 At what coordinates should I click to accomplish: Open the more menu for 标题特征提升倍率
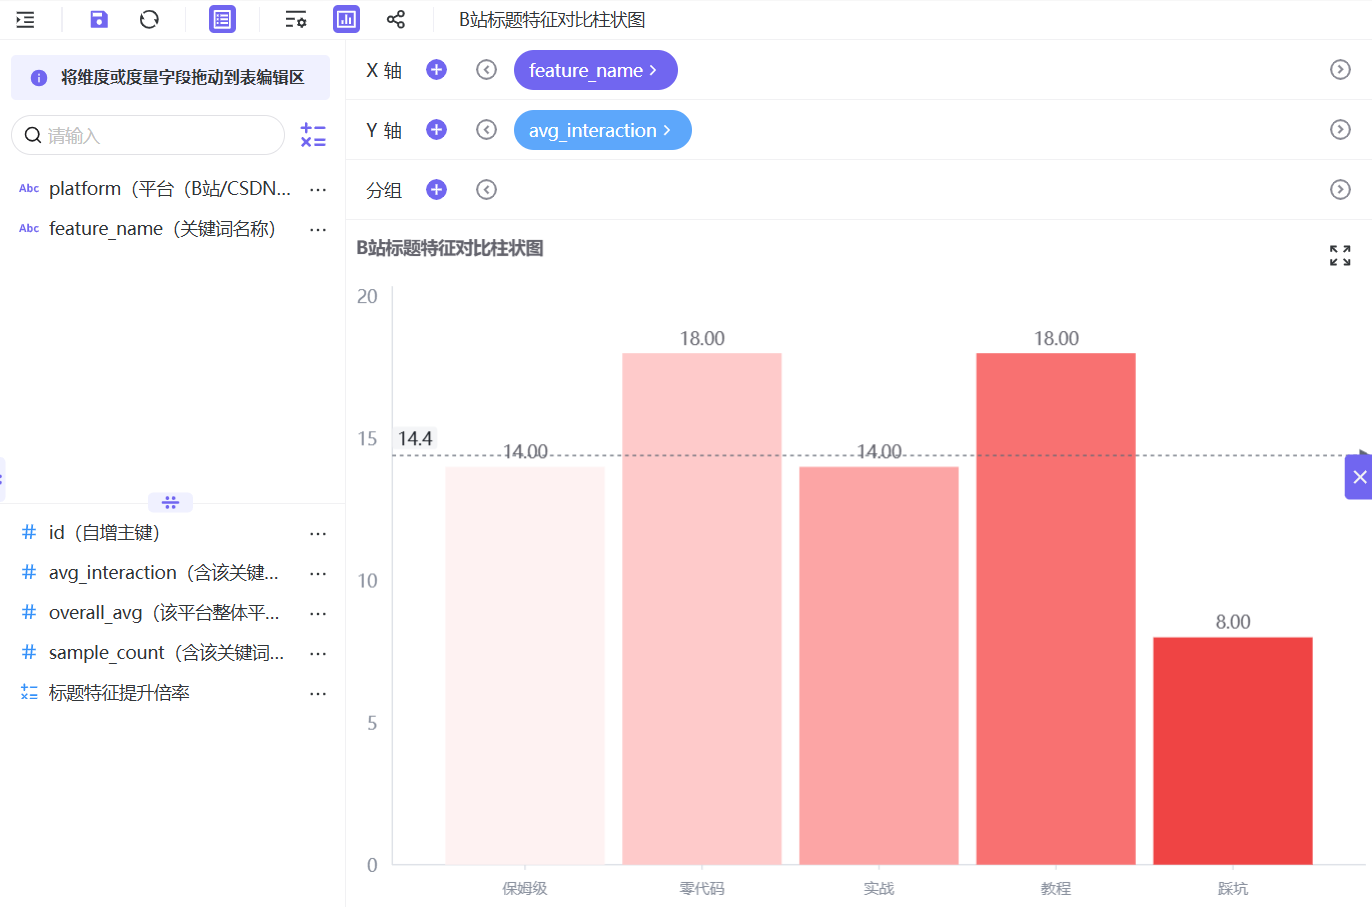(x=318, y=693)
